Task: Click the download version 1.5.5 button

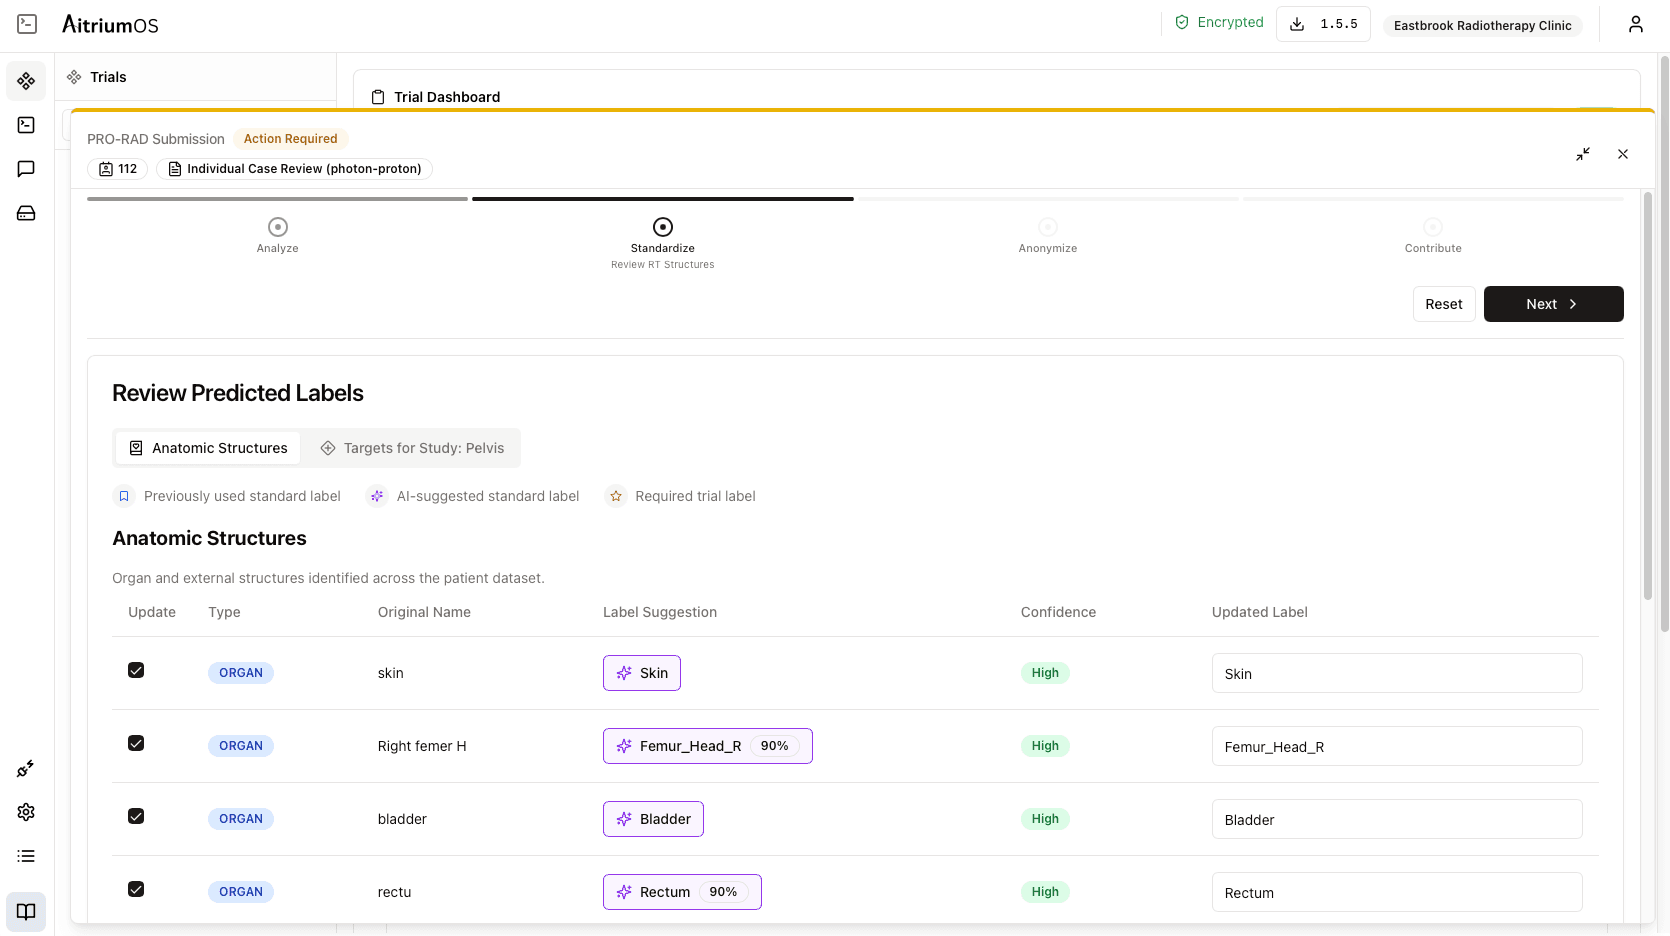Action: pos(1323,24)
